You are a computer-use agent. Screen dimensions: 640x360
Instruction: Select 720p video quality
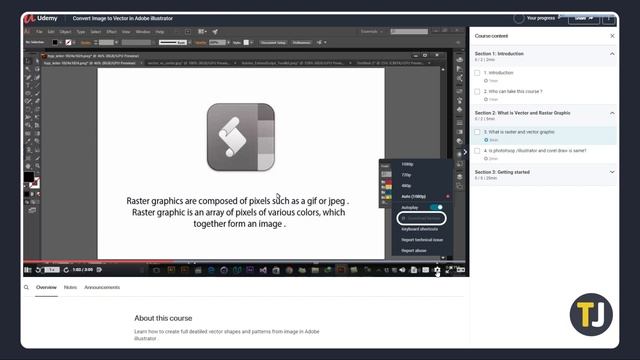(406, 175)
